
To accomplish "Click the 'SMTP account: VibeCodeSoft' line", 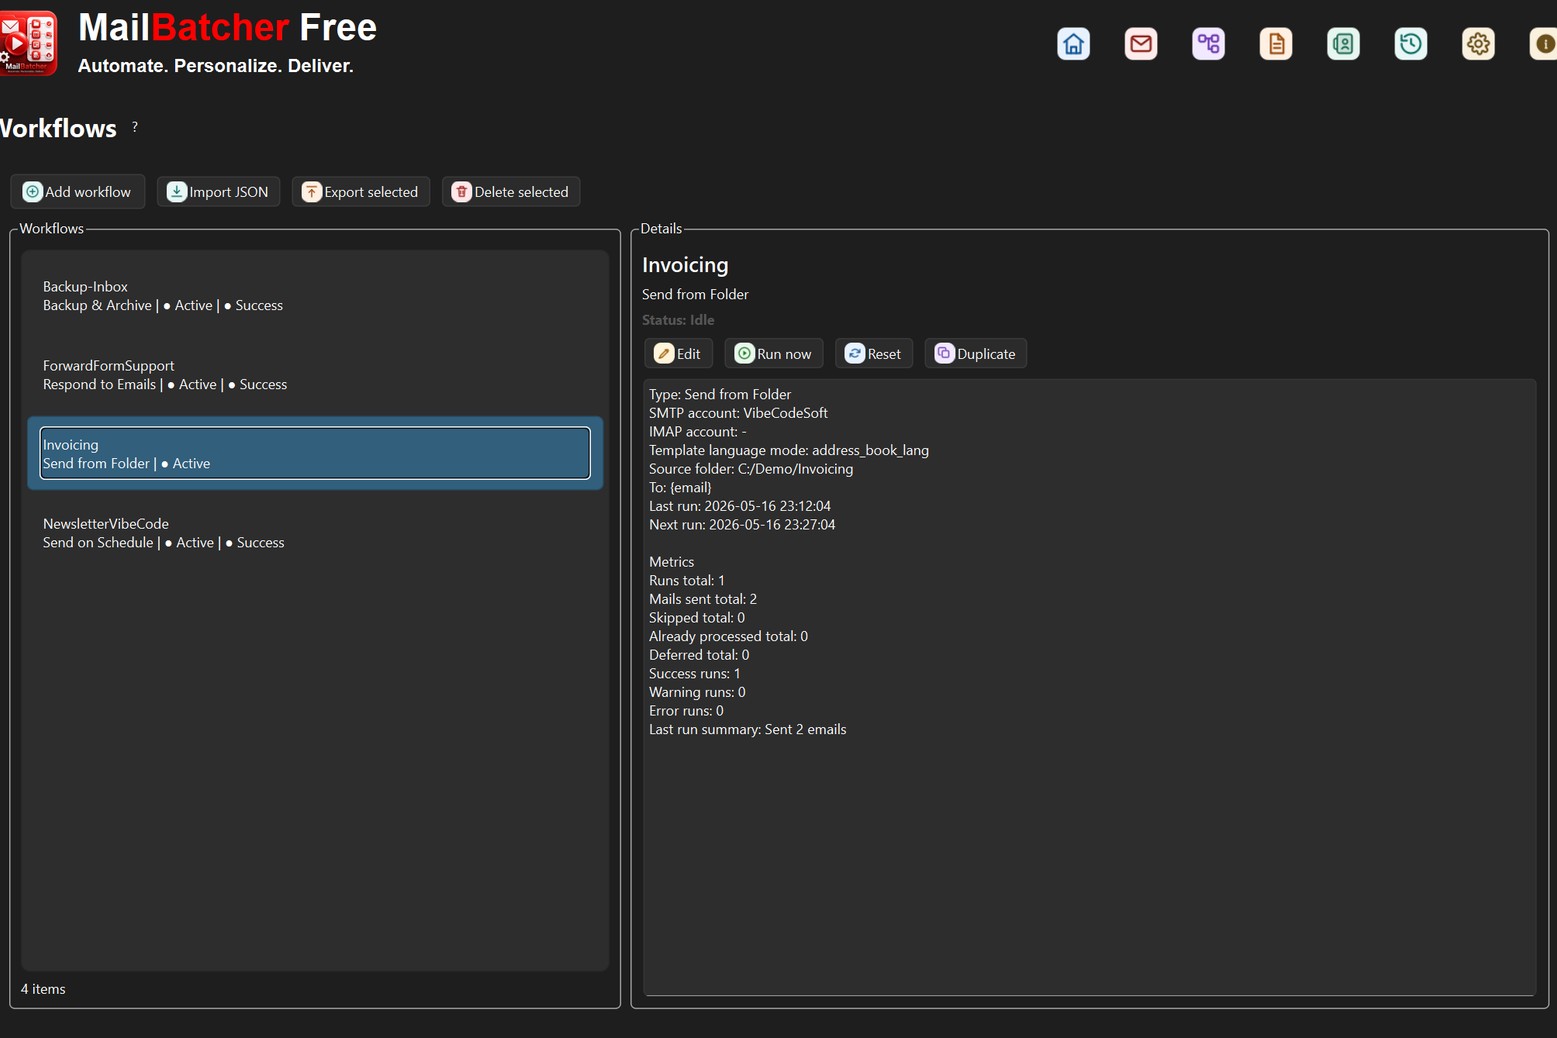I will [x=738, y=413].
